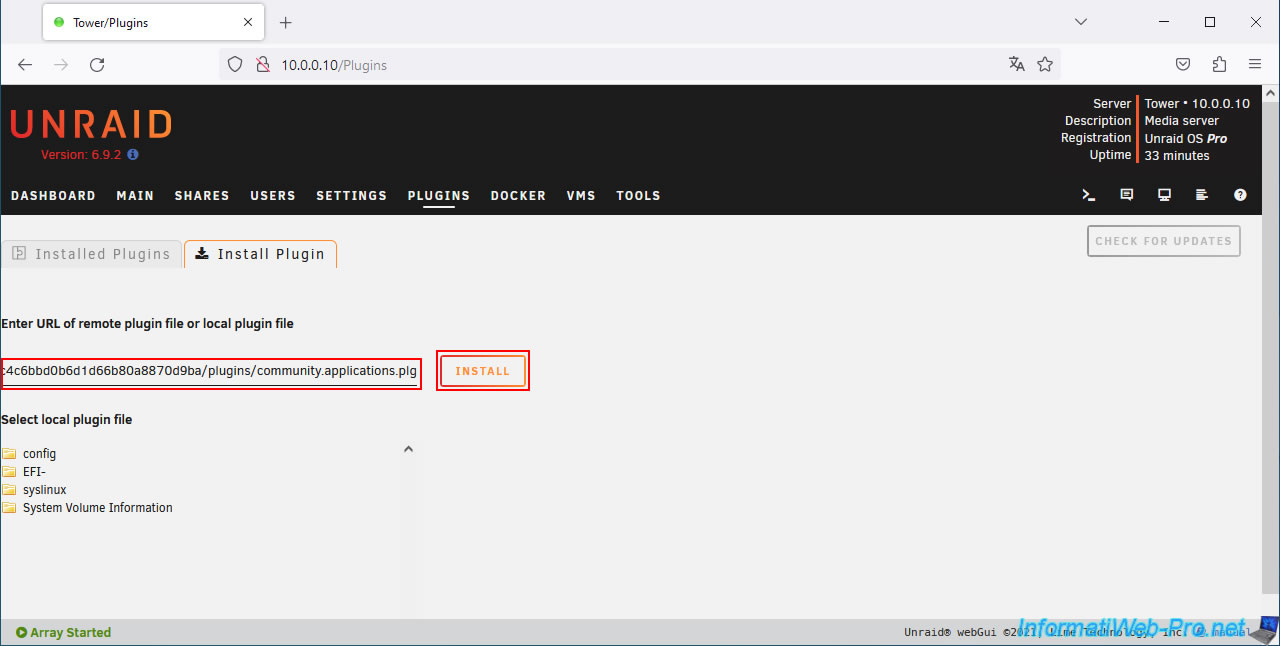Bookmark this page with star icon
Viewport: 1280px width, 646px height.
point(1045,64)
